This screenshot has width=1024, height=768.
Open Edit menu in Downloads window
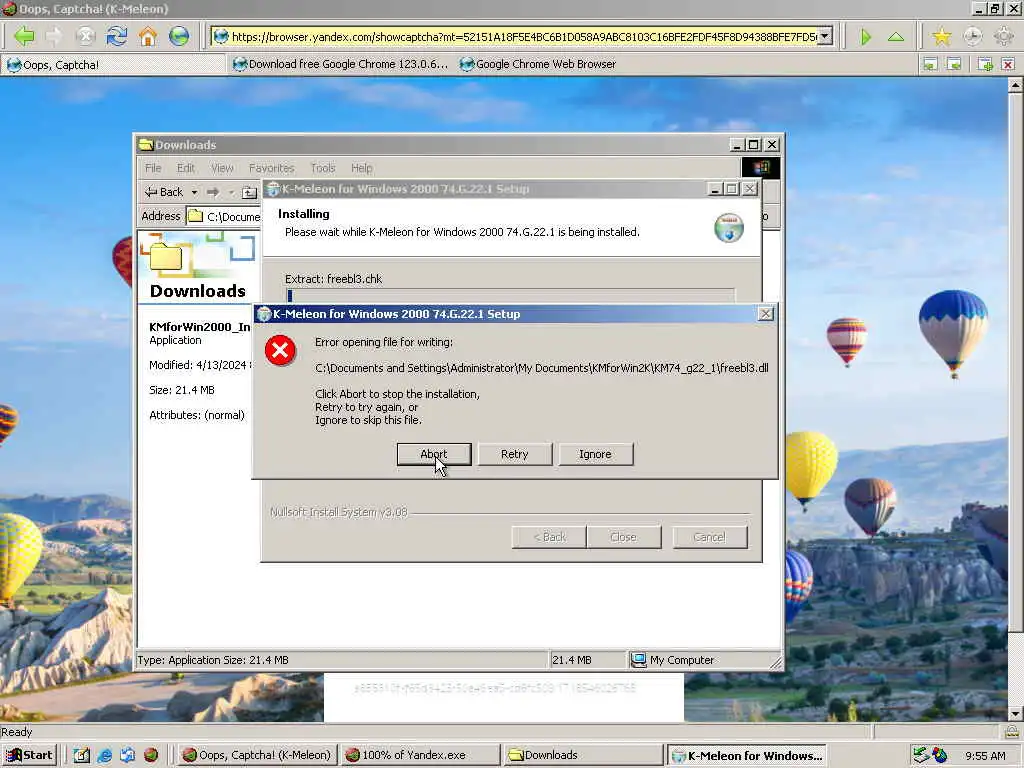(186, 168)
